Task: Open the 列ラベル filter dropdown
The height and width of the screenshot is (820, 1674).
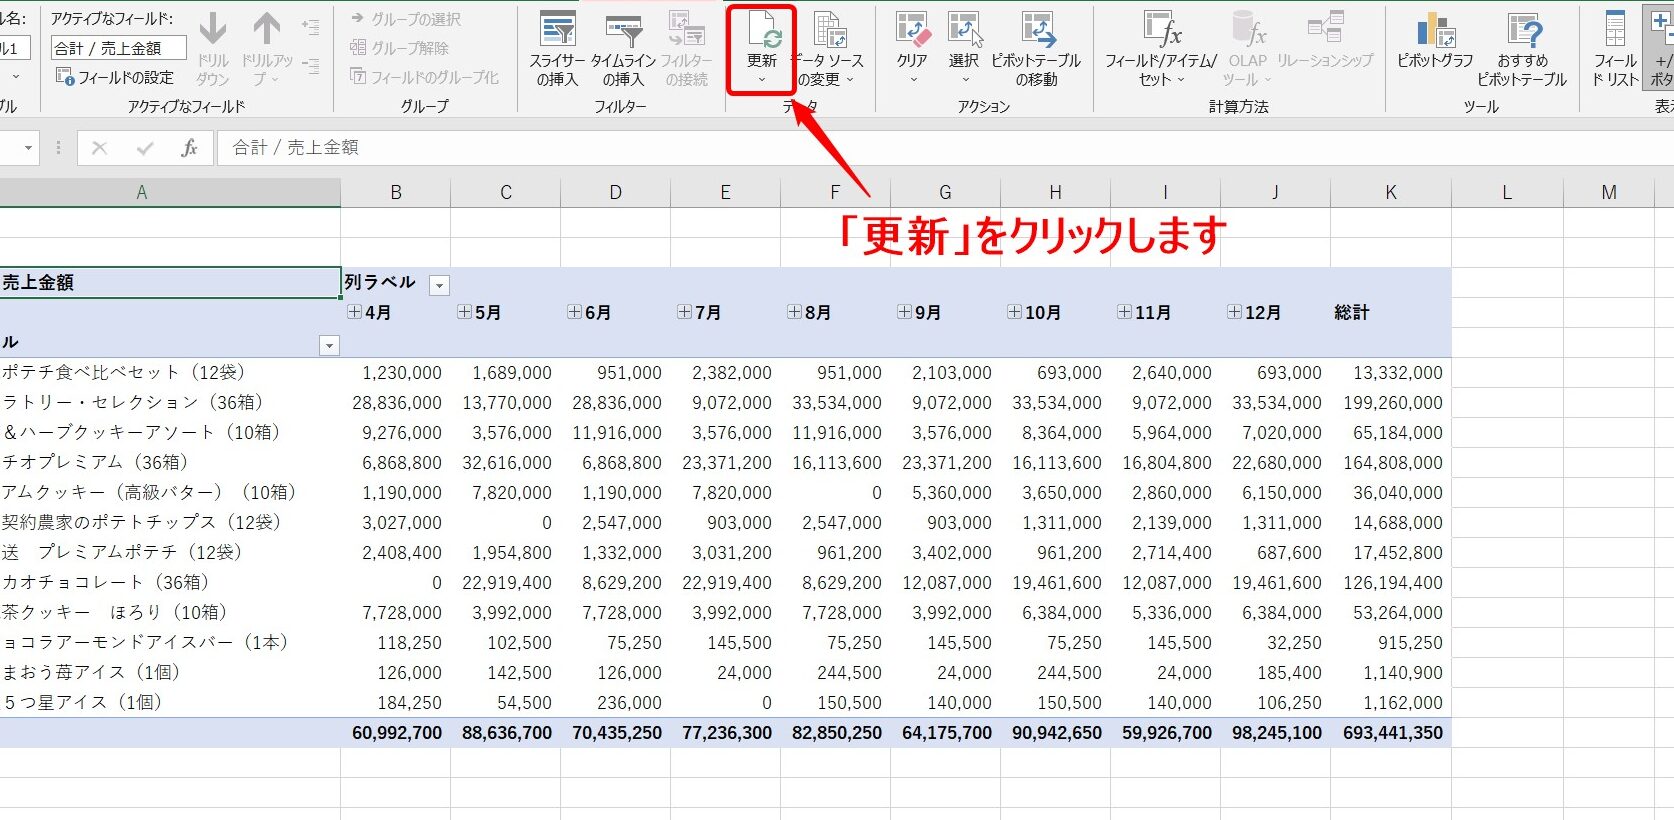Action: (x=439, y=285)
